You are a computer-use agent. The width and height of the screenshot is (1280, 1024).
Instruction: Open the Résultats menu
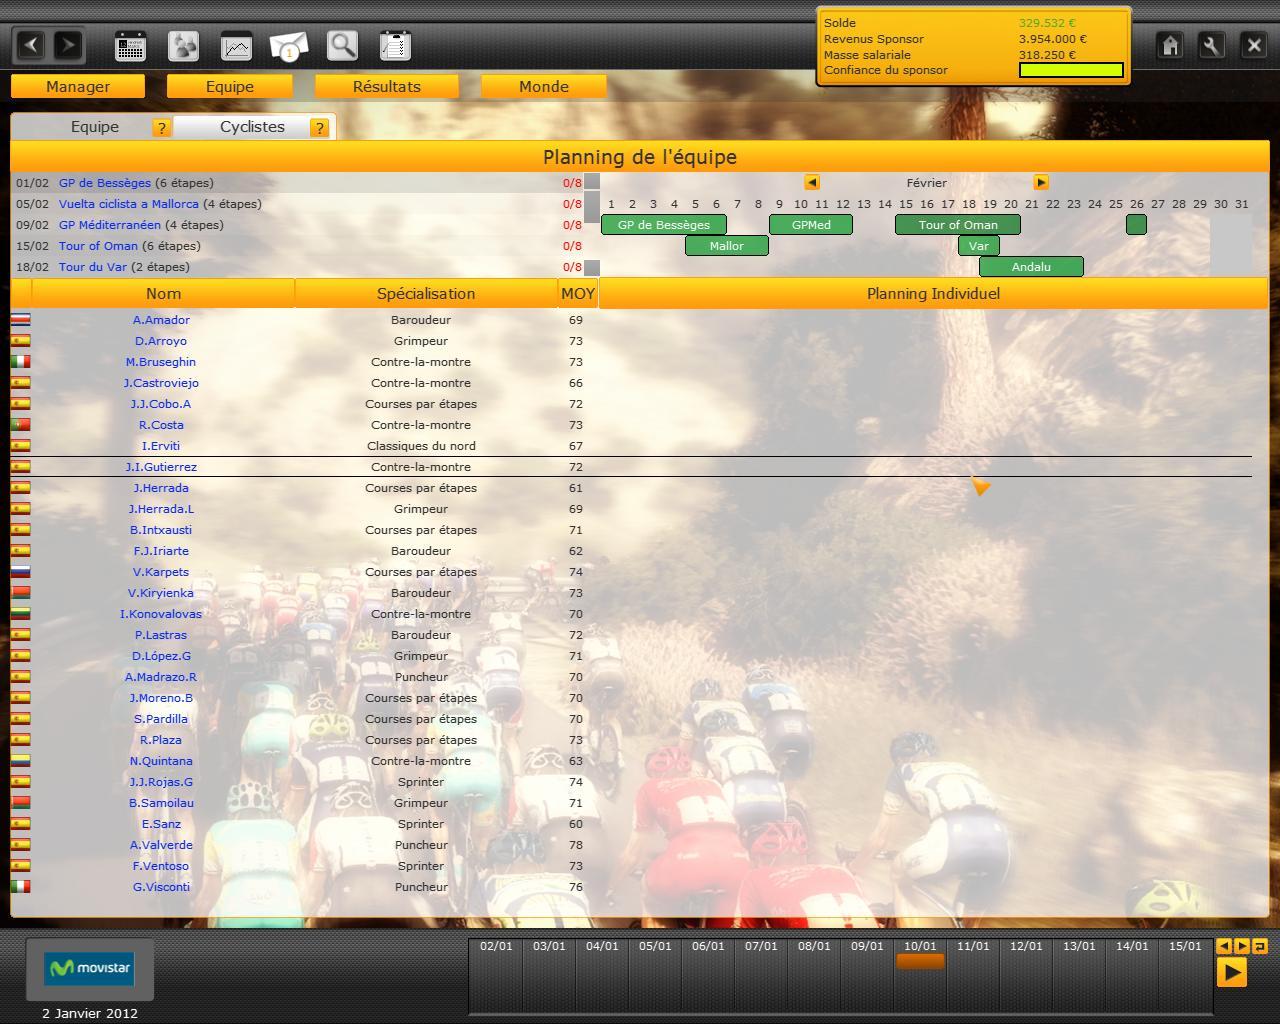pyautogui.click(x=386, y=87)
